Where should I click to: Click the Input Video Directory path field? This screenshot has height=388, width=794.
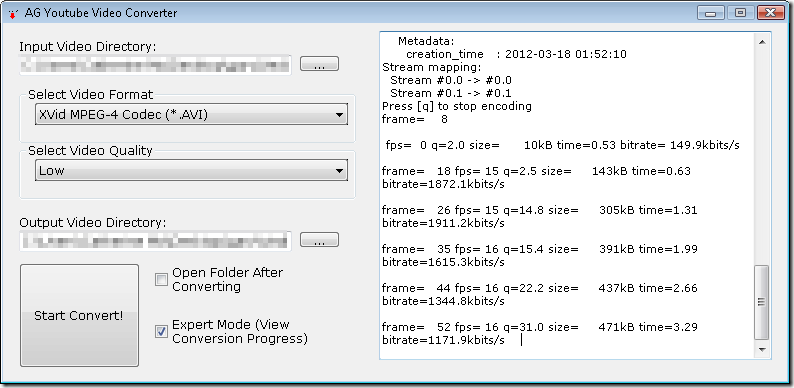click(155, 65)
